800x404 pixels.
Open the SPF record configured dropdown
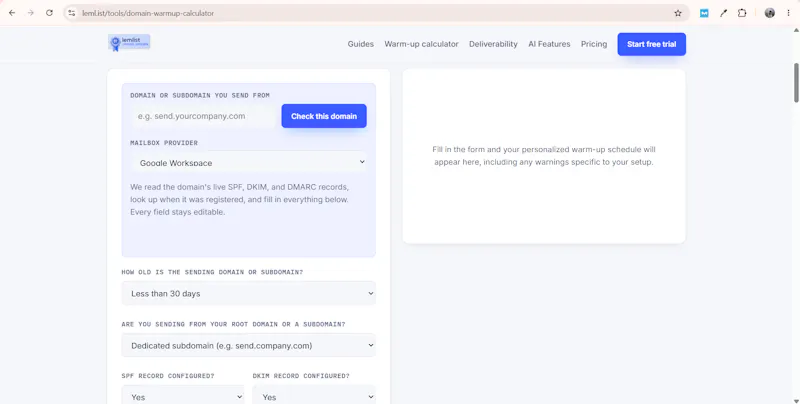click(183, 396)
